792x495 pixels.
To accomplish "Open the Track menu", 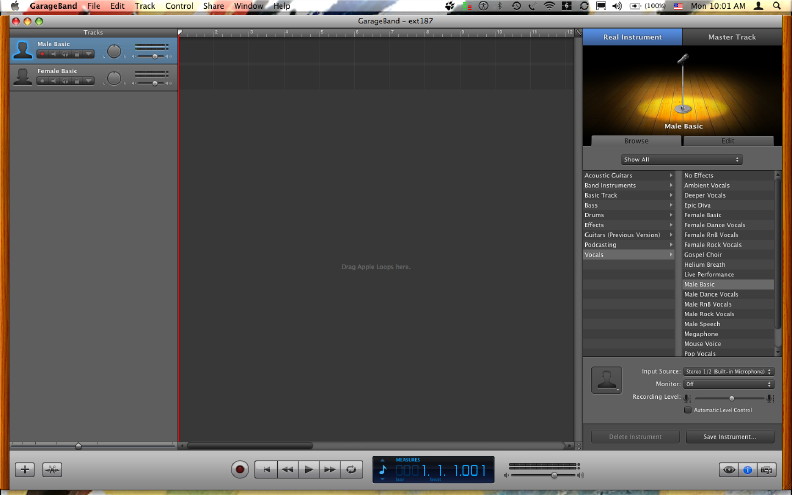I will click(144, 6).
